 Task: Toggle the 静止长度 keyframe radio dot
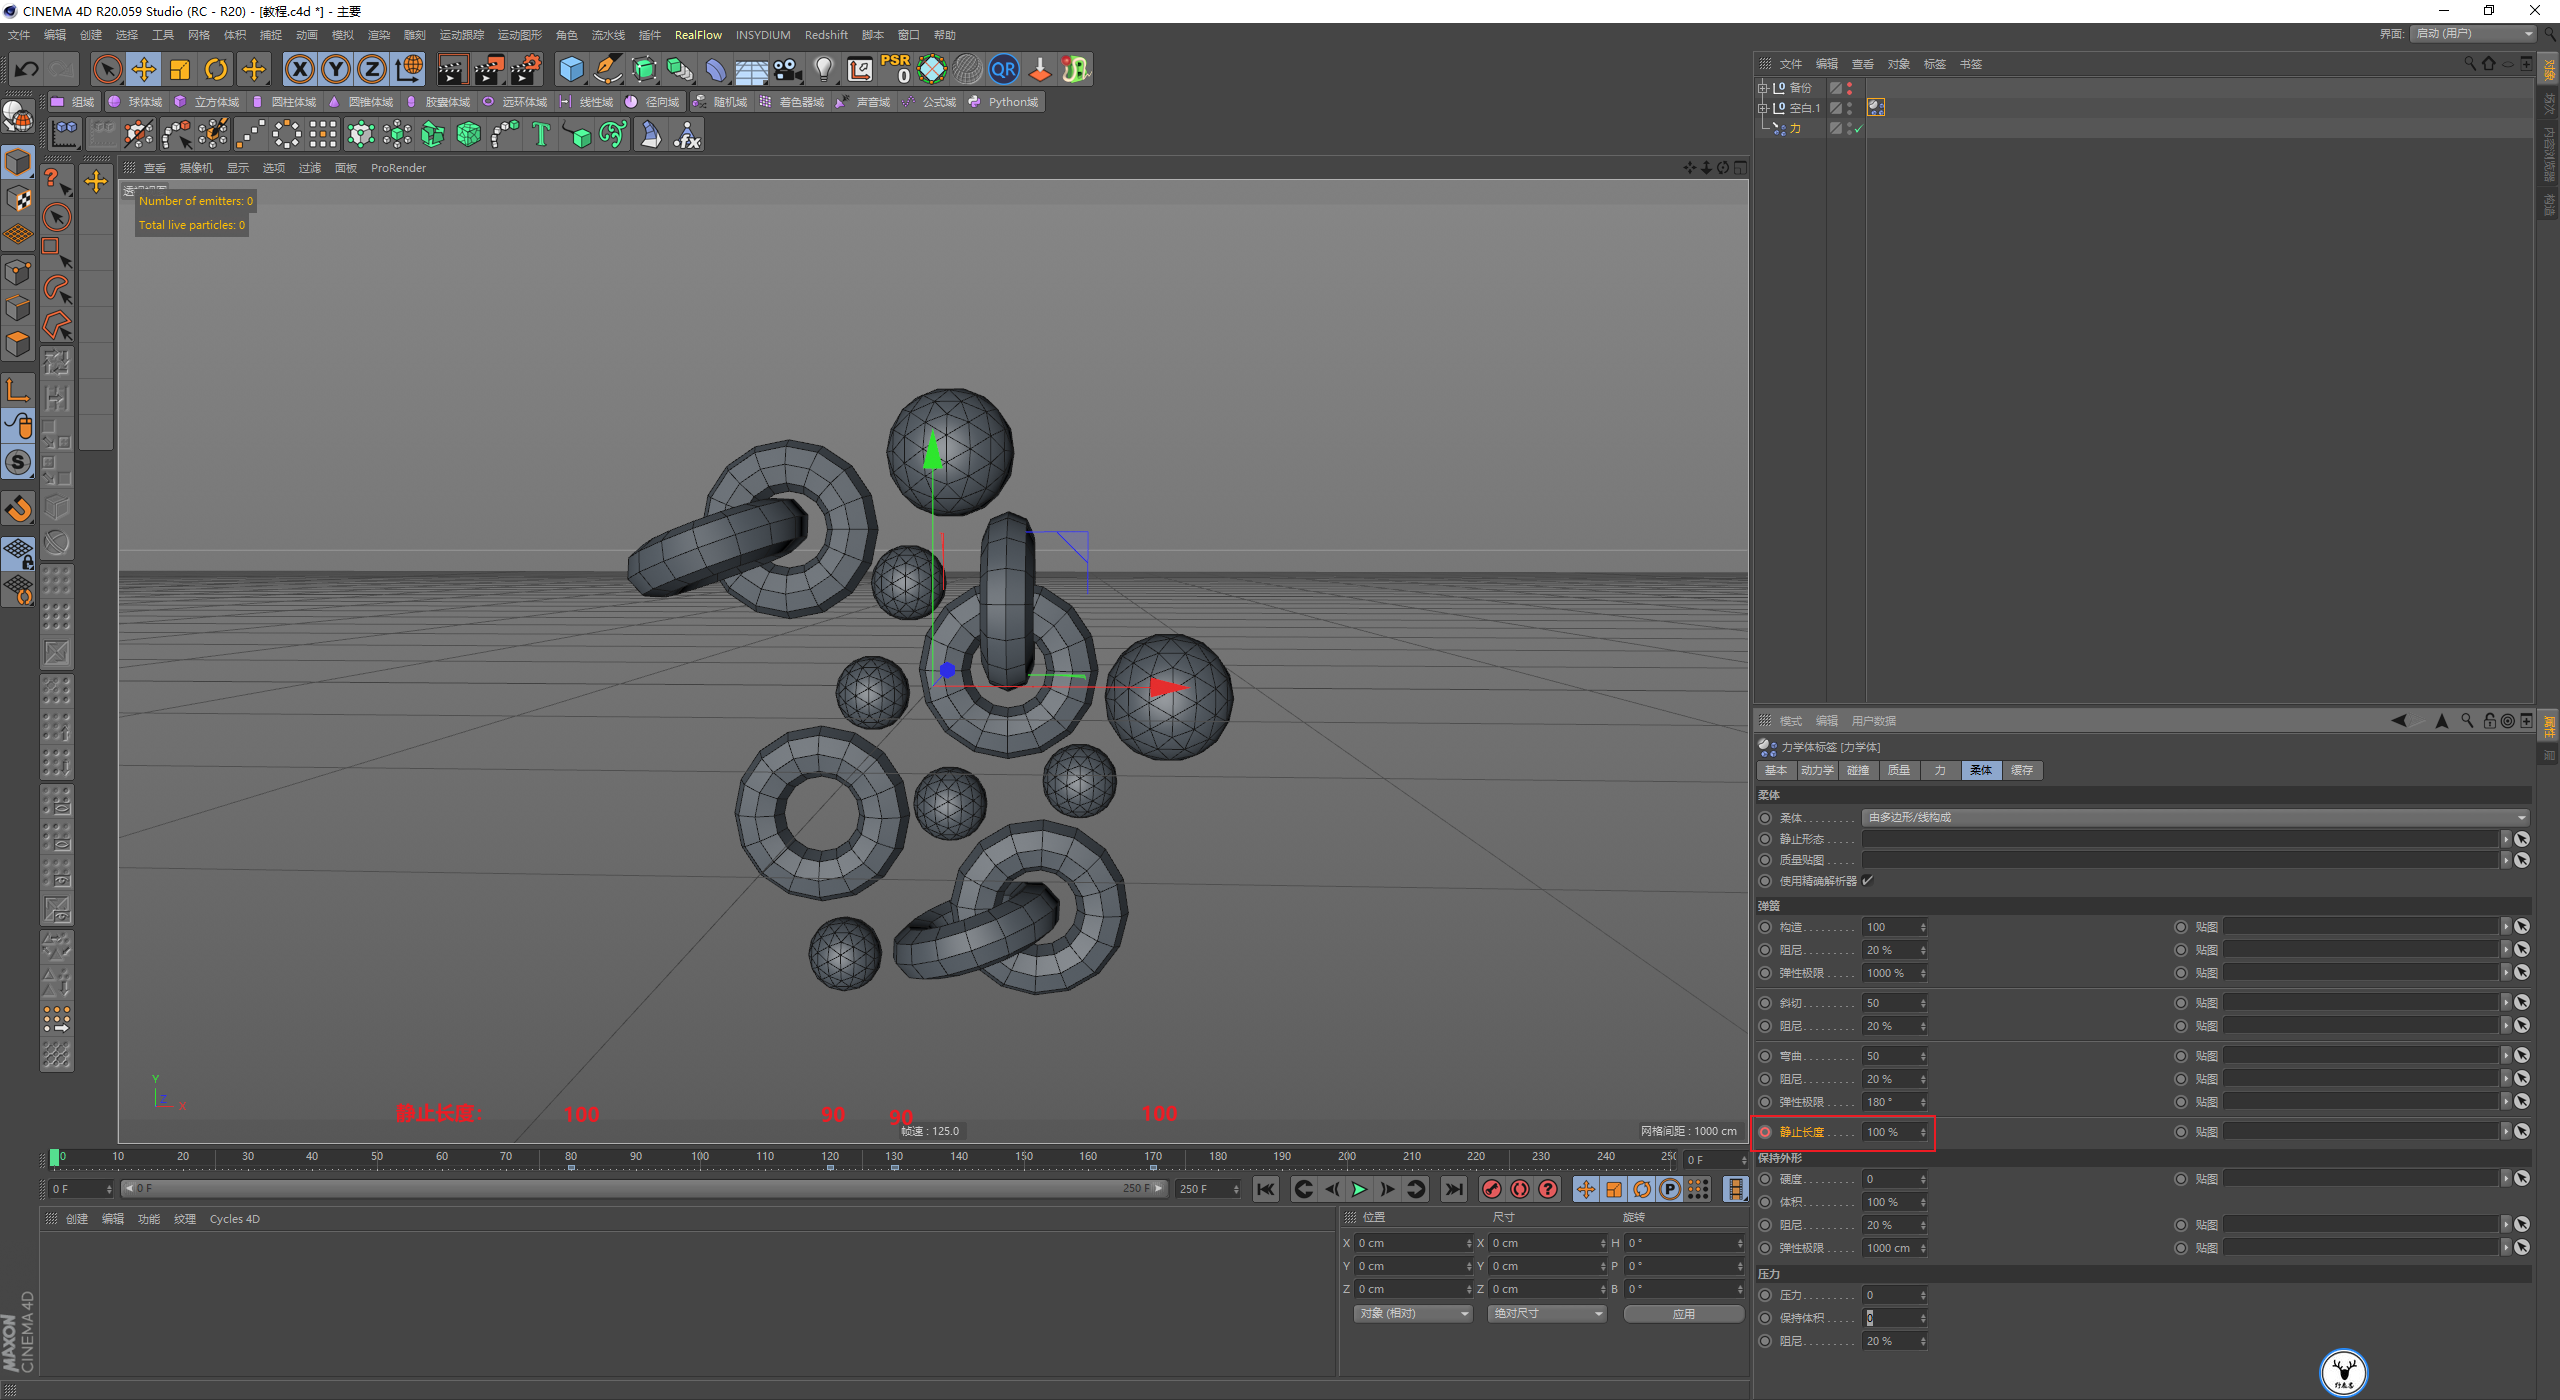1765,1132
